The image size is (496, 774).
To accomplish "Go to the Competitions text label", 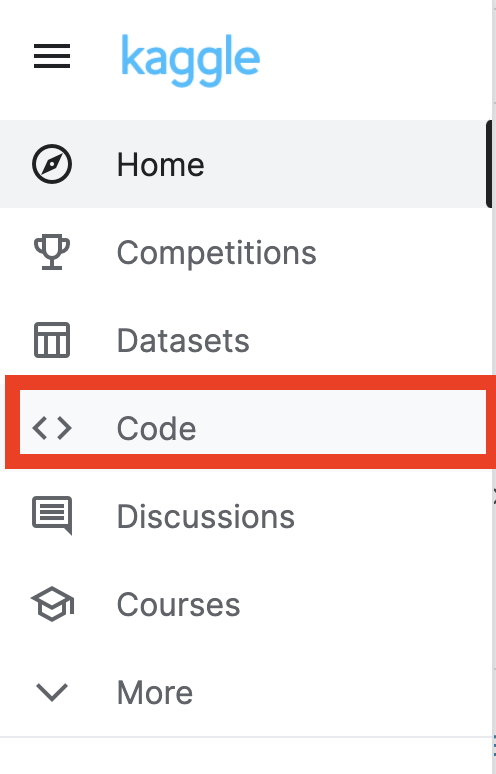I will tap(216, 253).
